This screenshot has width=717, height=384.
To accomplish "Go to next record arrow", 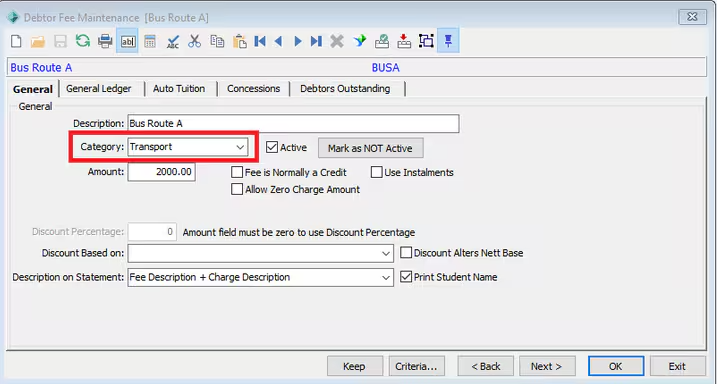I will 298,42.
